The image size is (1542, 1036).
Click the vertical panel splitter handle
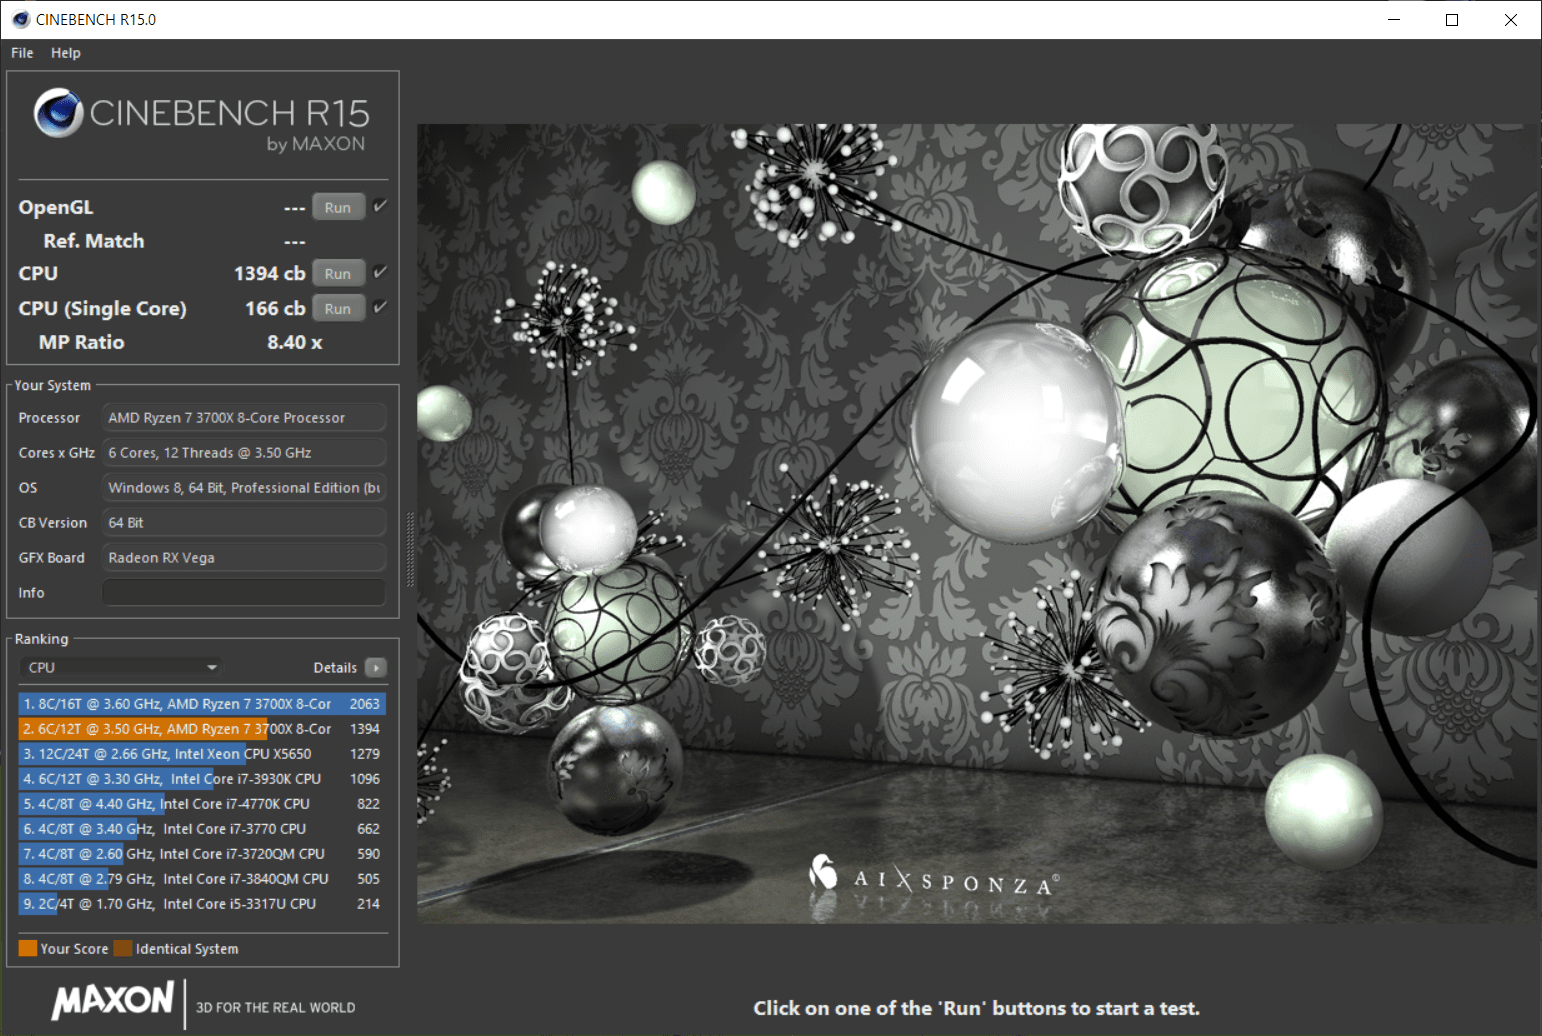pyautogui.click(x=409, y=550)
